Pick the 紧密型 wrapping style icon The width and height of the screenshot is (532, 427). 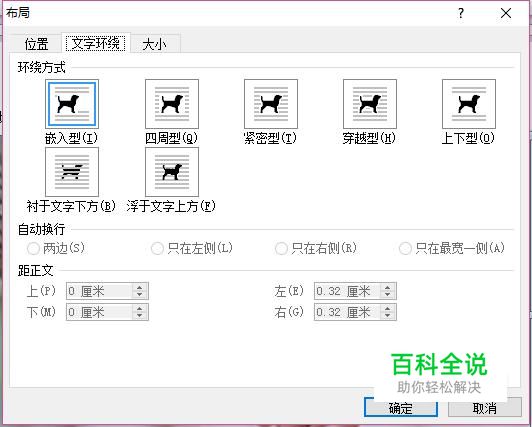click(x=271, y=104)
